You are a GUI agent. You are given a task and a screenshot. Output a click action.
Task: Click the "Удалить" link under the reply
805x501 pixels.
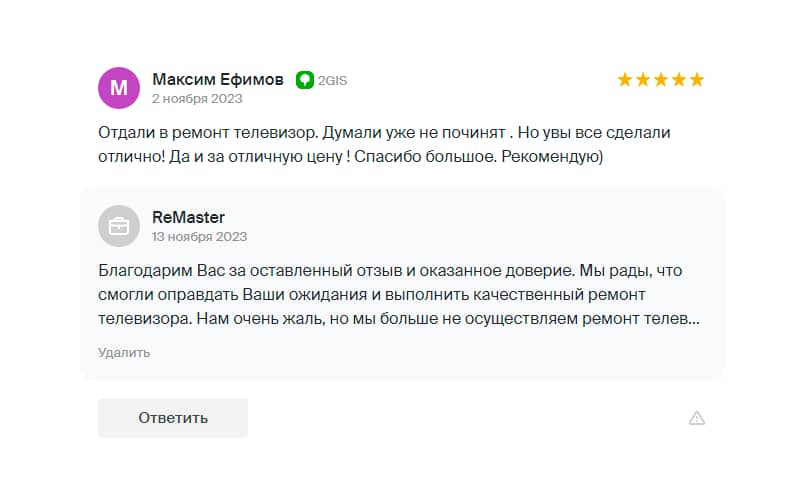(124, 352)
